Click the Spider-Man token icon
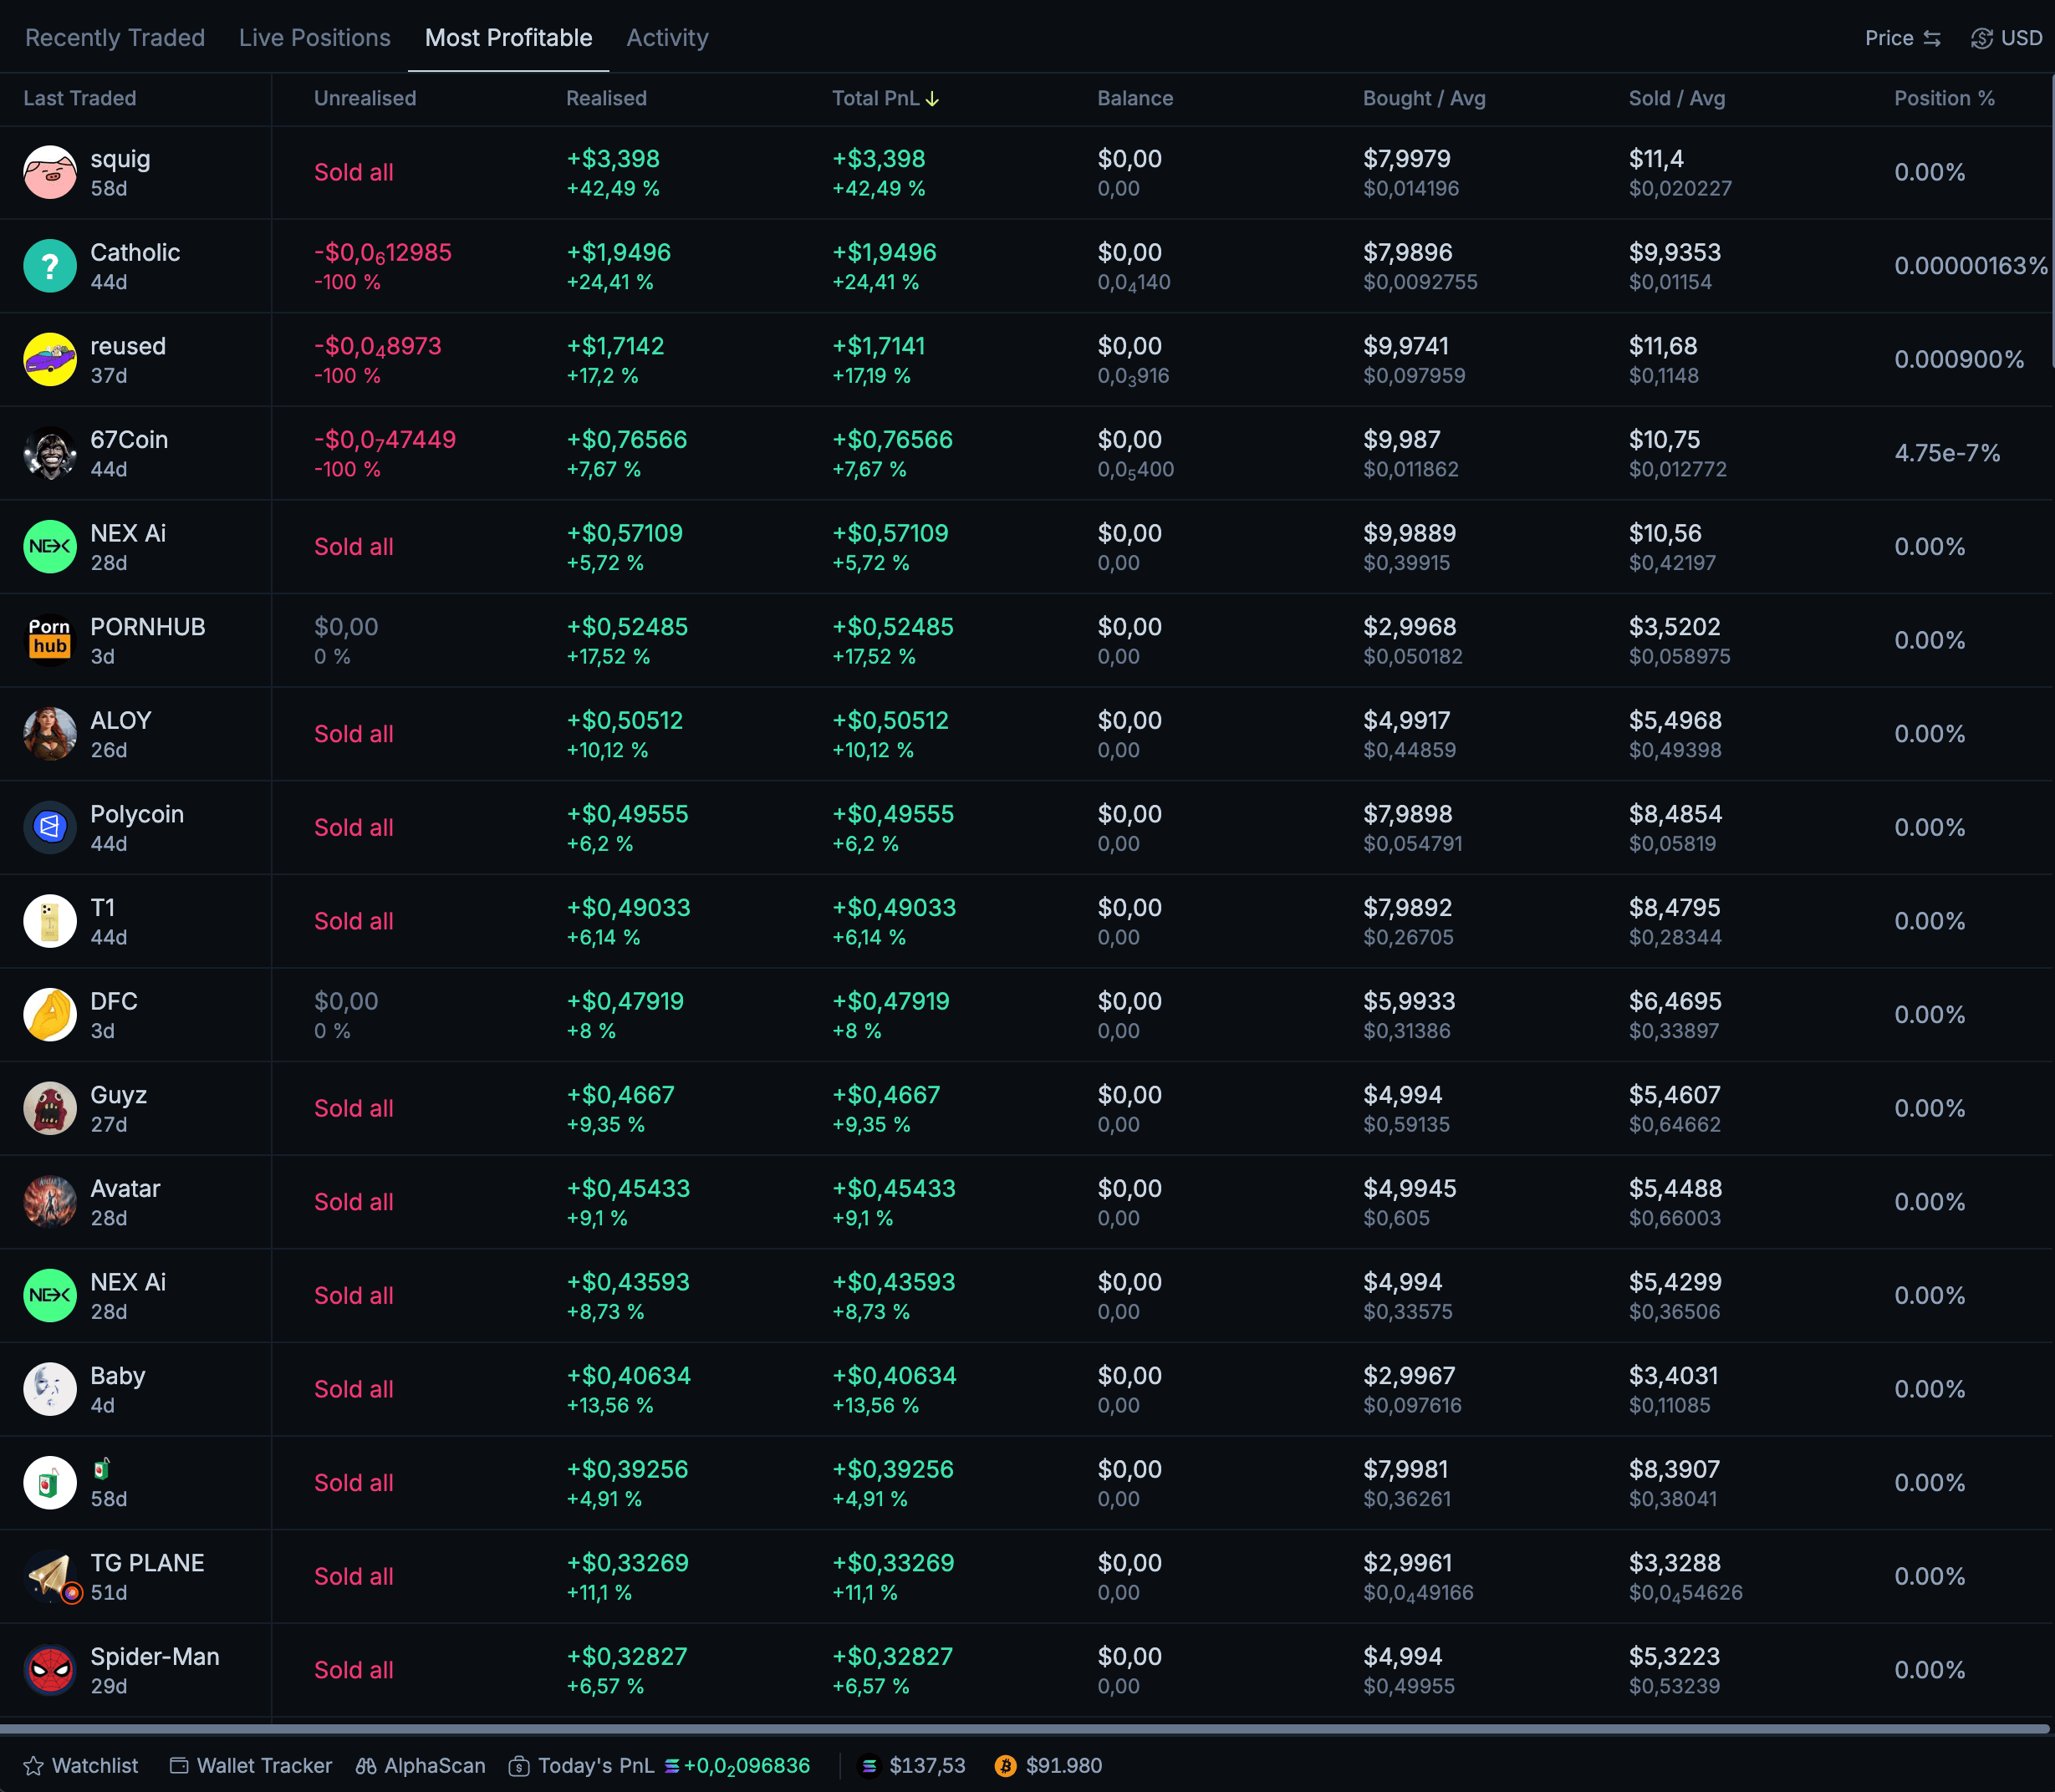This screenshot has width=2055, height=1792. pyautogui.click(x=50, y=1670)
